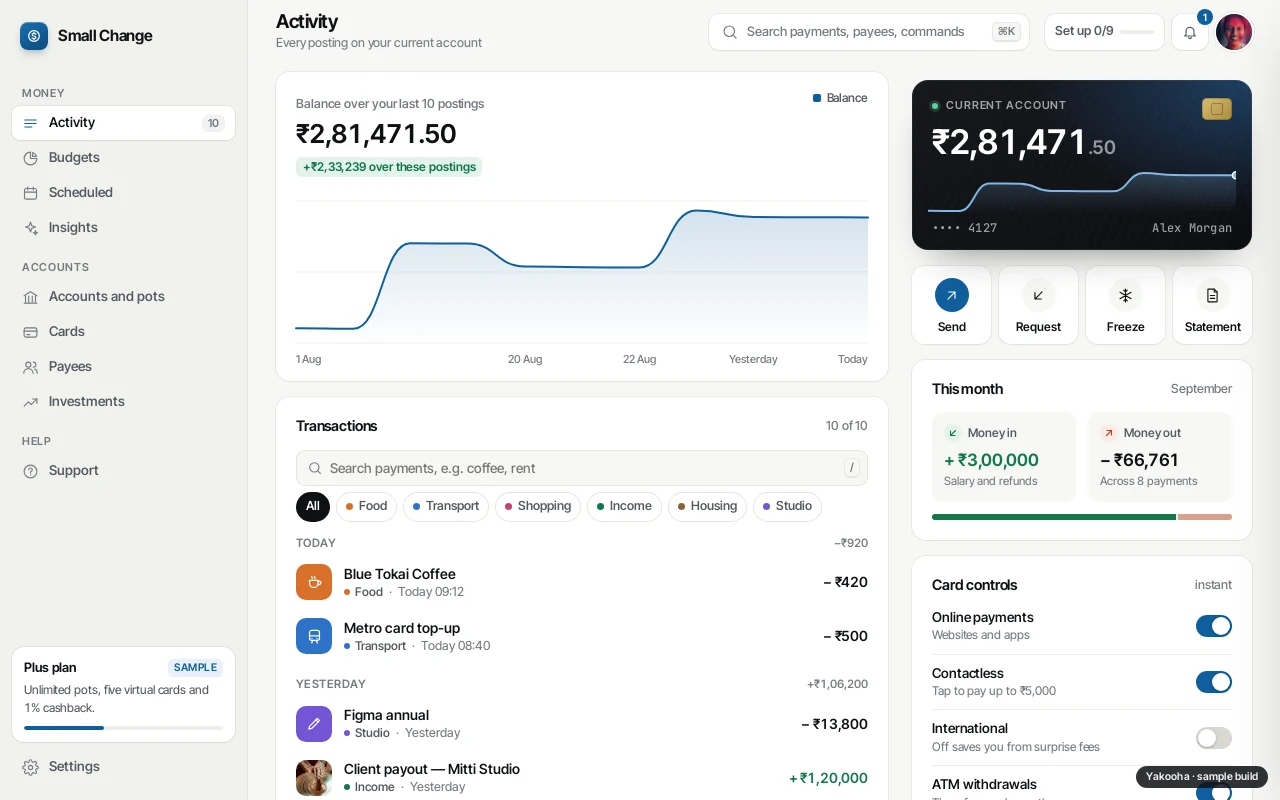
Task: Toggle the Contactless switch
Action: tap(1214, 682)
